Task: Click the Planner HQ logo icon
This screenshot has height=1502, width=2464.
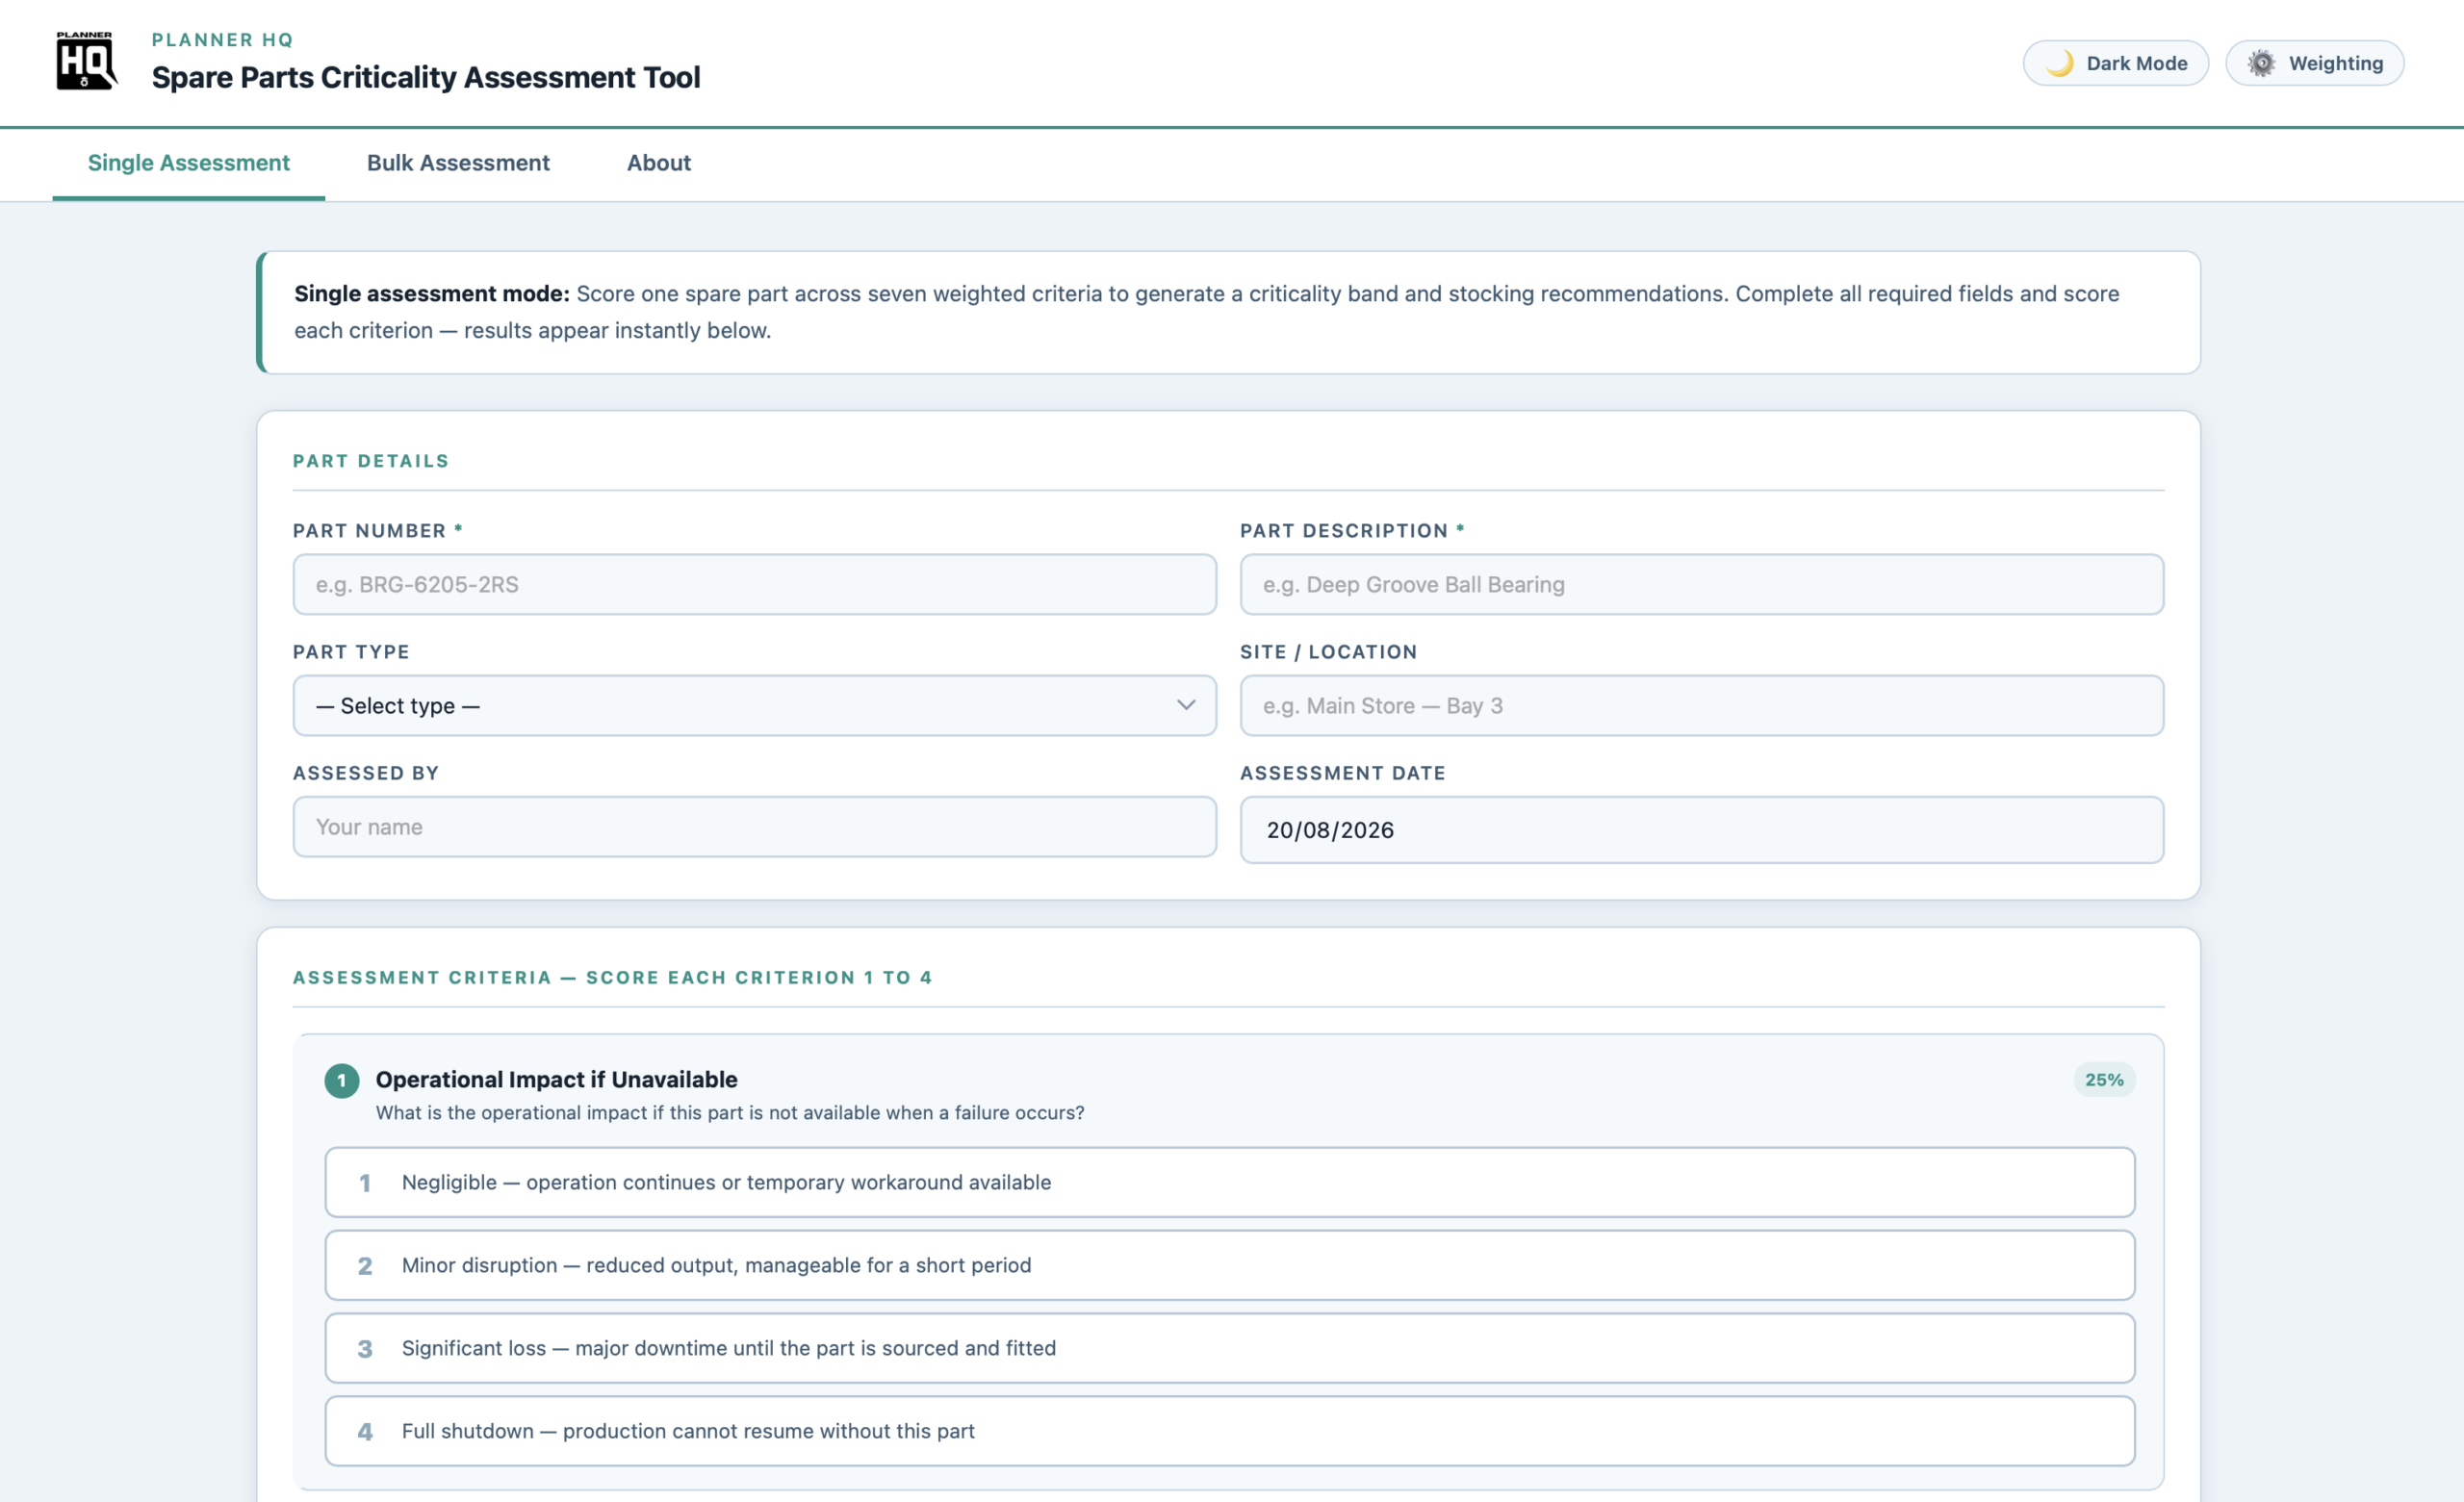Action: (x=86, y=61)
